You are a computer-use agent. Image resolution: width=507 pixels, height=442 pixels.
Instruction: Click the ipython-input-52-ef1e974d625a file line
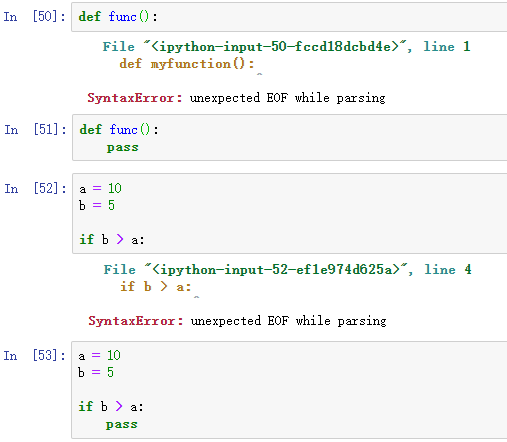pos(287,269)
